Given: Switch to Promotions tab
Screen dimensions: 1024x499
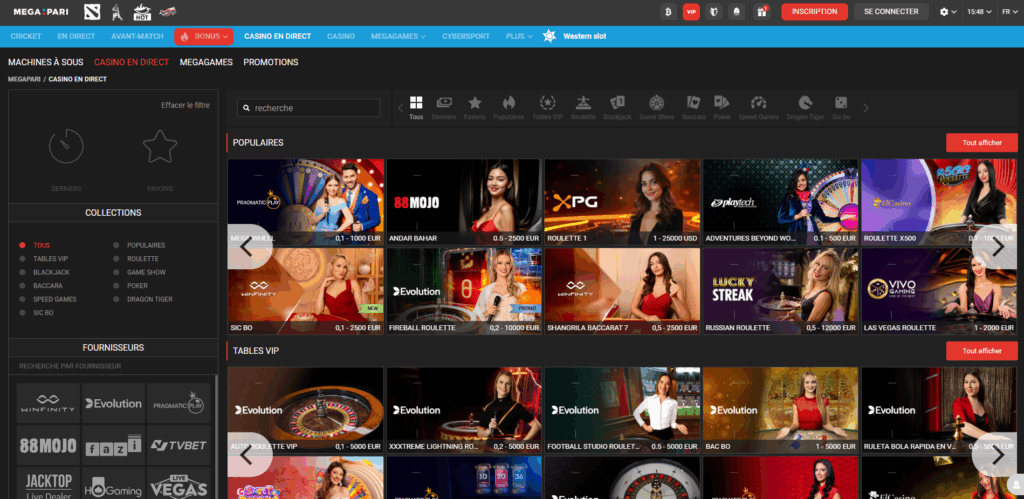Looking at the screenshot, I should 271,62.
